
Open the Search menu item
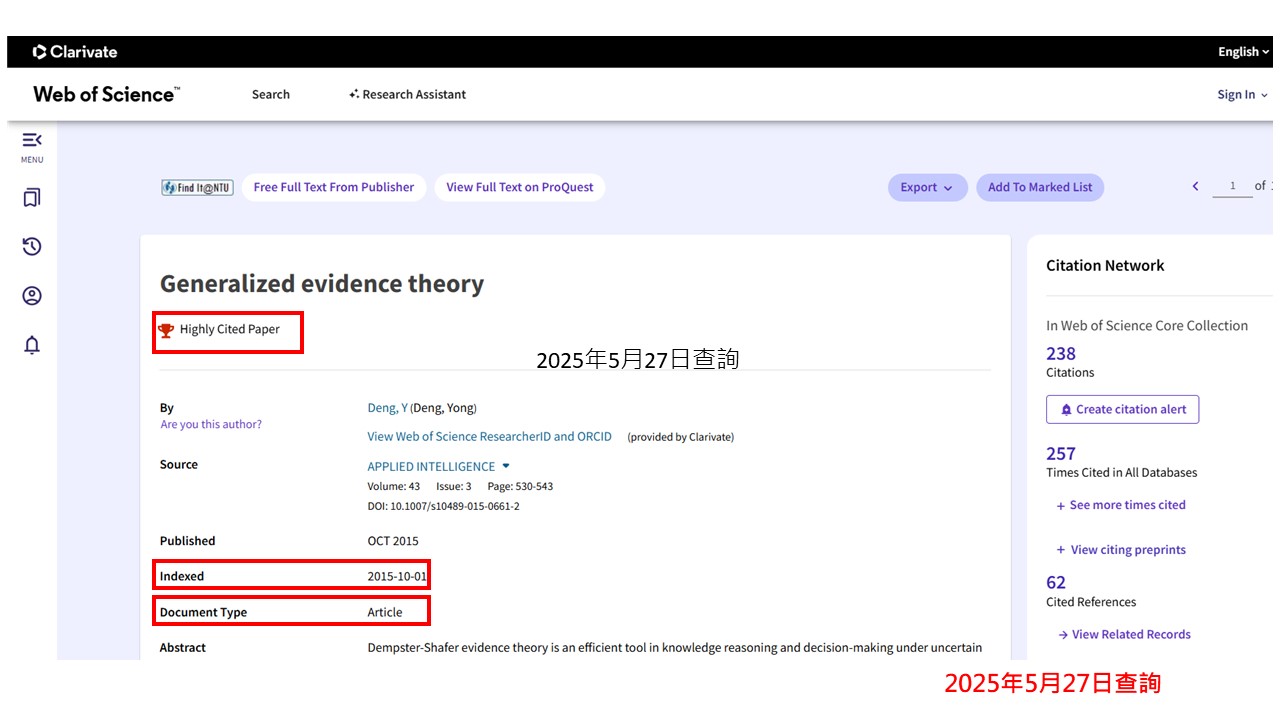[x=271, y=94]
